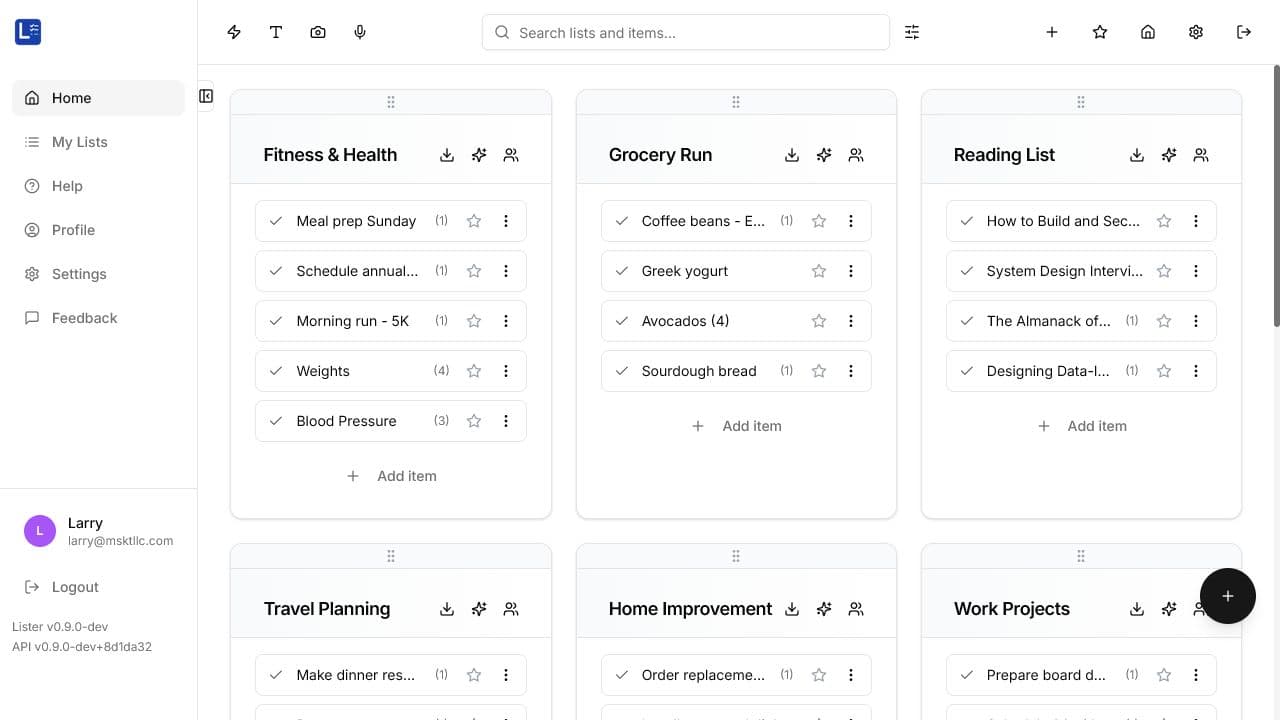Click the plus icon in top toolbar

pyautogui.click(x=1052, y=32)
